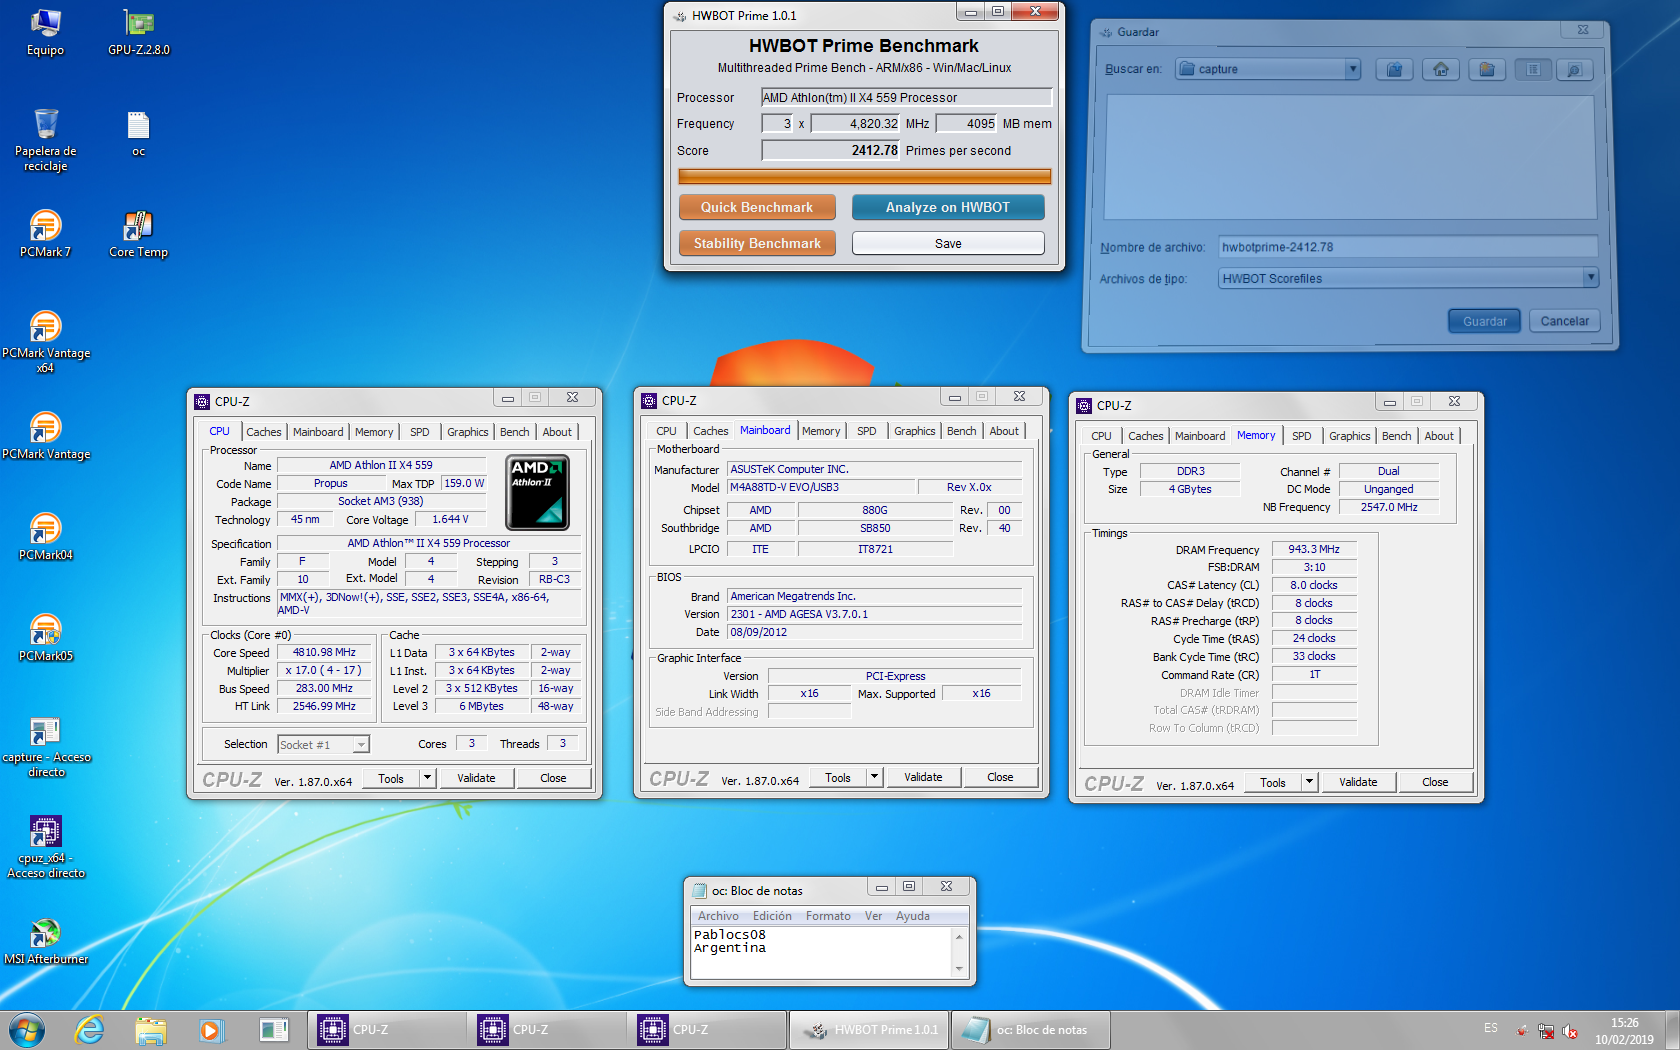Viewport: 1680px width, 1050px height.
Task: Open SPD tab in left CPU-Z window
Action: click(x=420, y=432)
